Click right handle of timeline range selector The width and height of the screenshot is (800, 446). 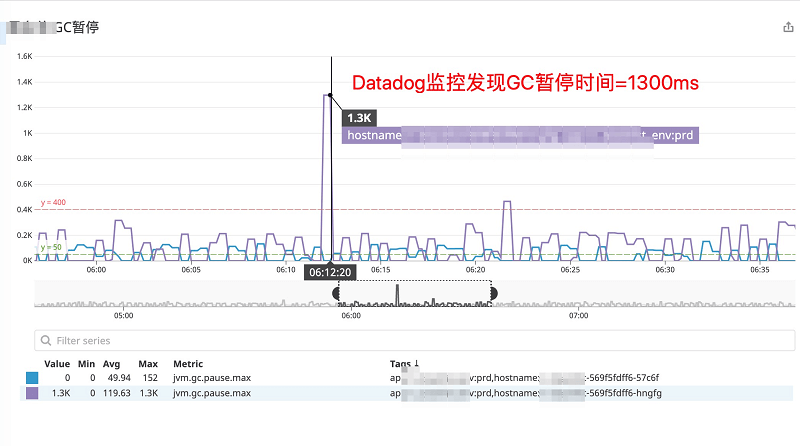pyautogui.click(x=492, y=293)
